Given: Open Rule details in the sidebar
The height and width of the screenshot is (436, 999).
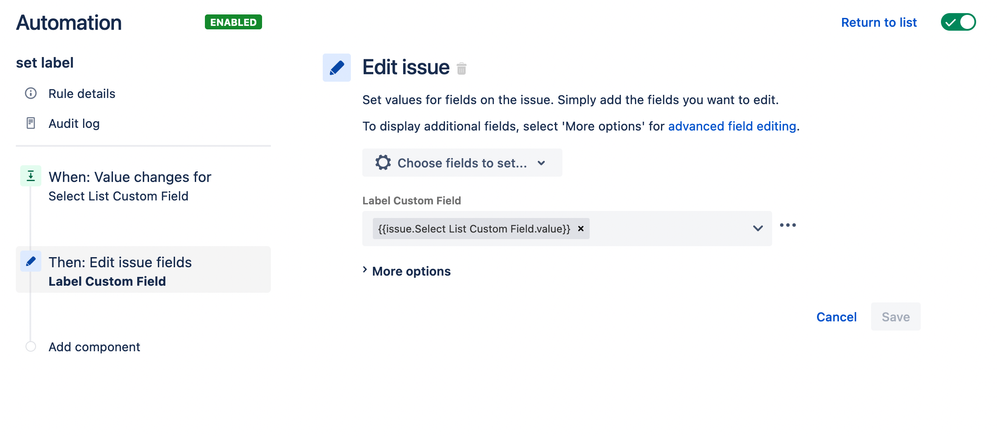Looking at the screenshot, I should 82,94.
